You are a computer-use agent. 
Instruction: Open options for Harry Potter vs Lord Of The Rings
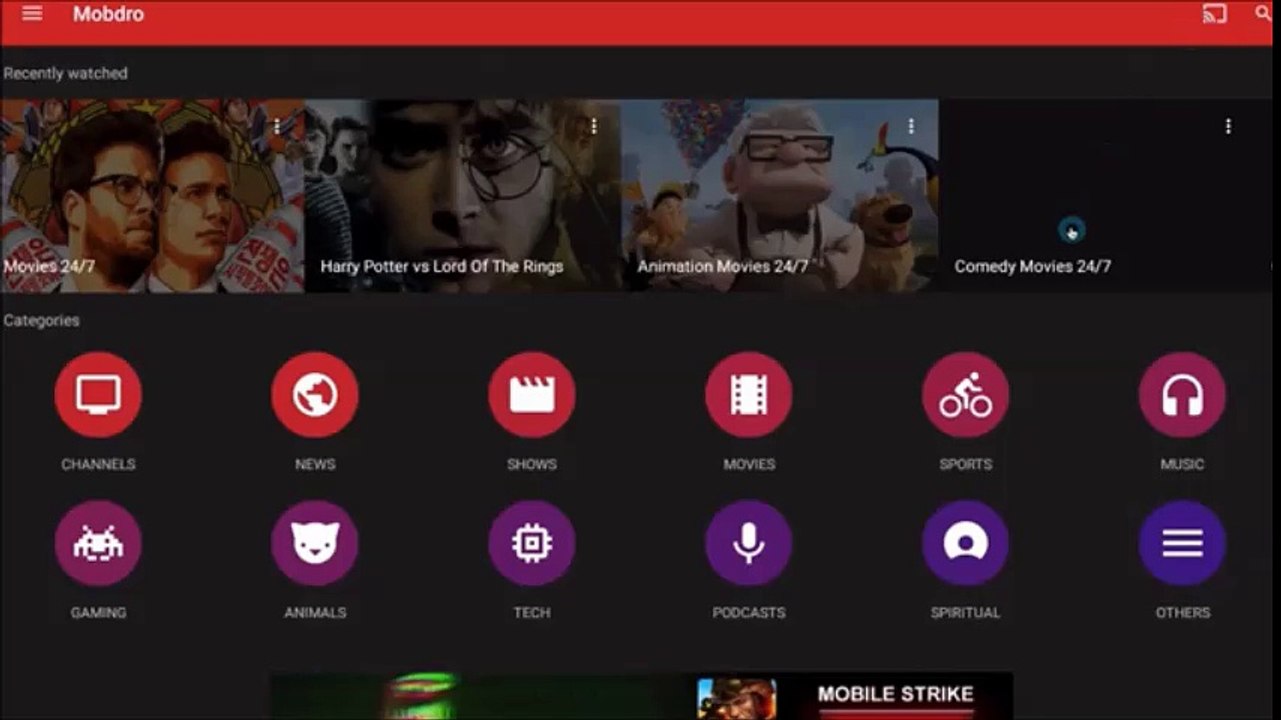(594, 126)
